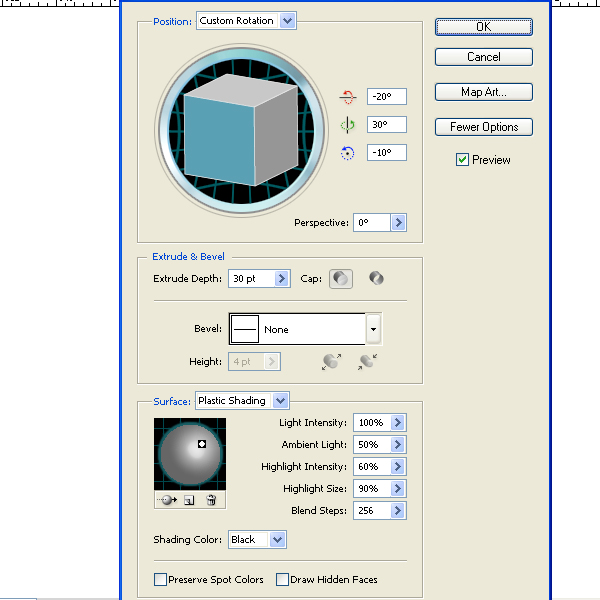
Task: Open Perspective slider arrow
Action: 398,222
